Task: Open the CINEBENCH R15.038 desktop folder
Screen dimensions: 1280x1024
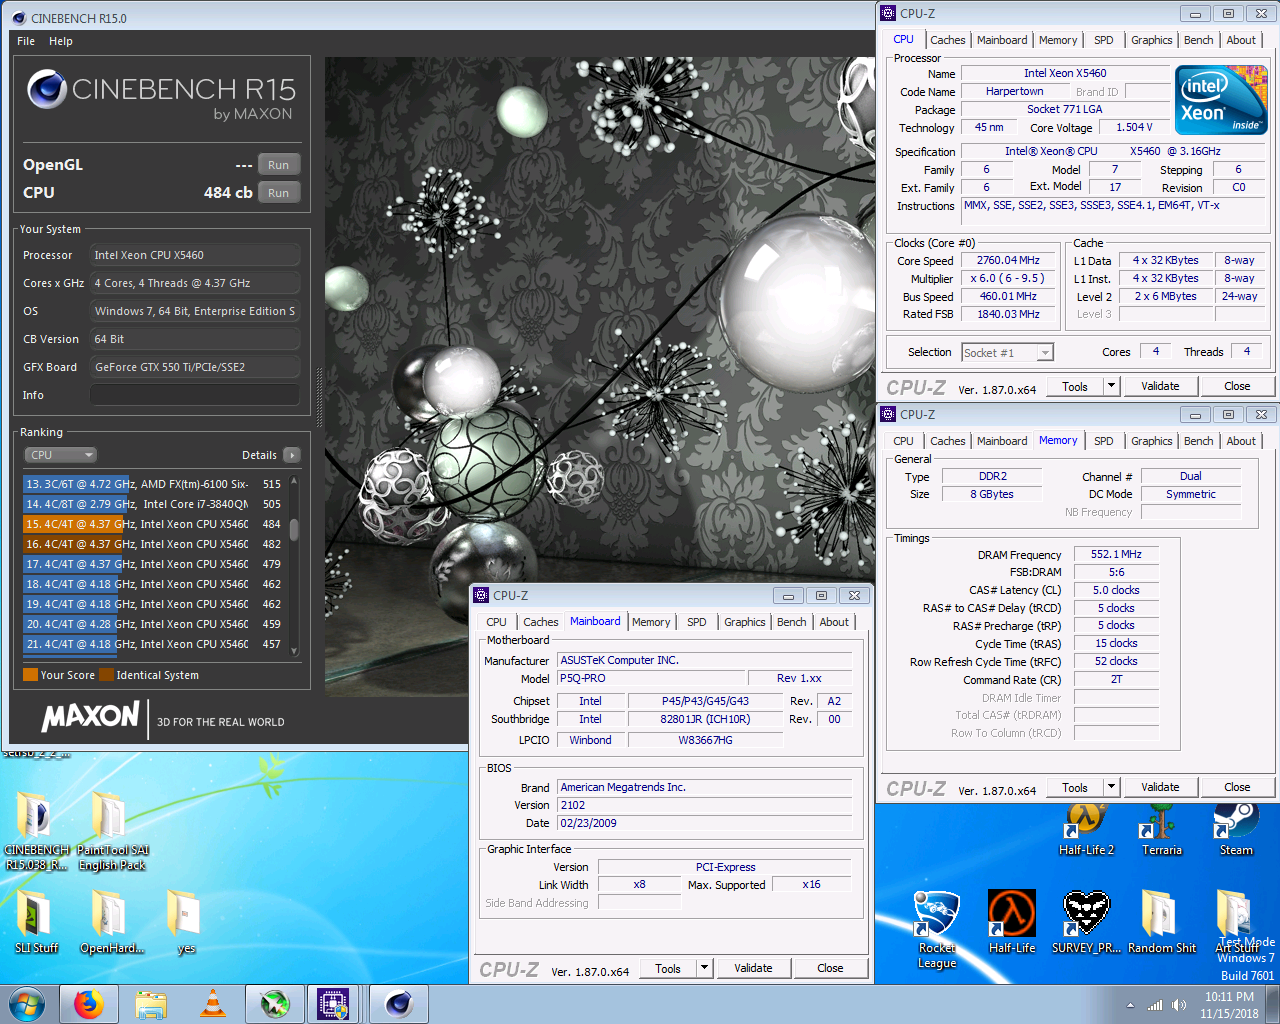Action: click(x=36, y=830)
